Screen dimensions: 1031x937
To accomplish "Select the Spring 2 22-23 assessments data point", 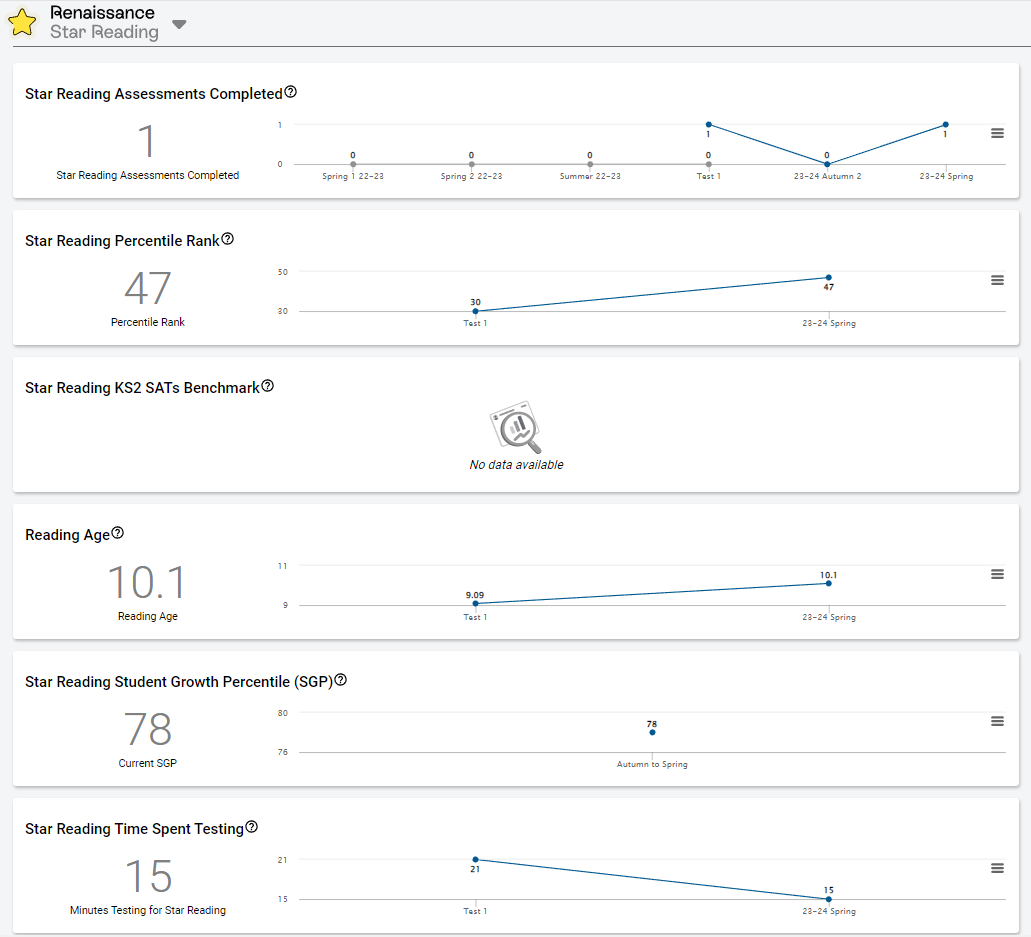I will click(x=471, y=164).
